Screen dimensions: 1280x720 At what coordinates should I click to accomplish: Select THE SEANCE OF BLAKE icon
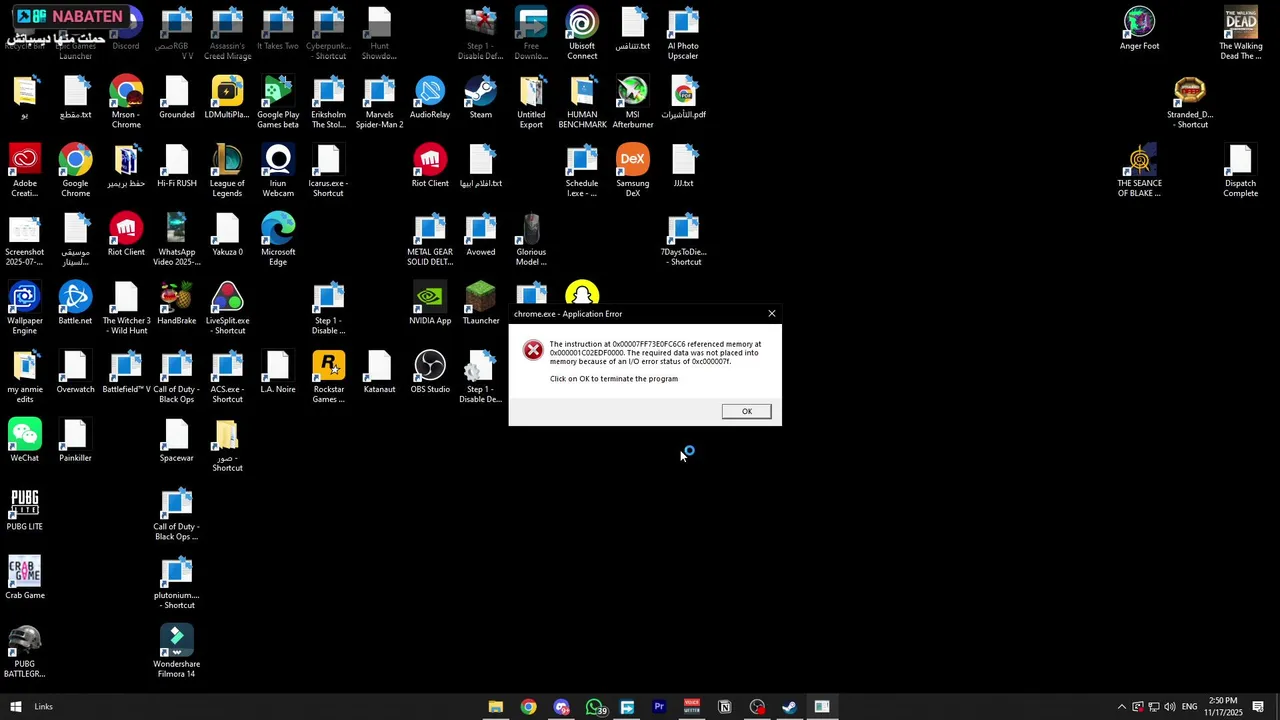pos(1139,170)
